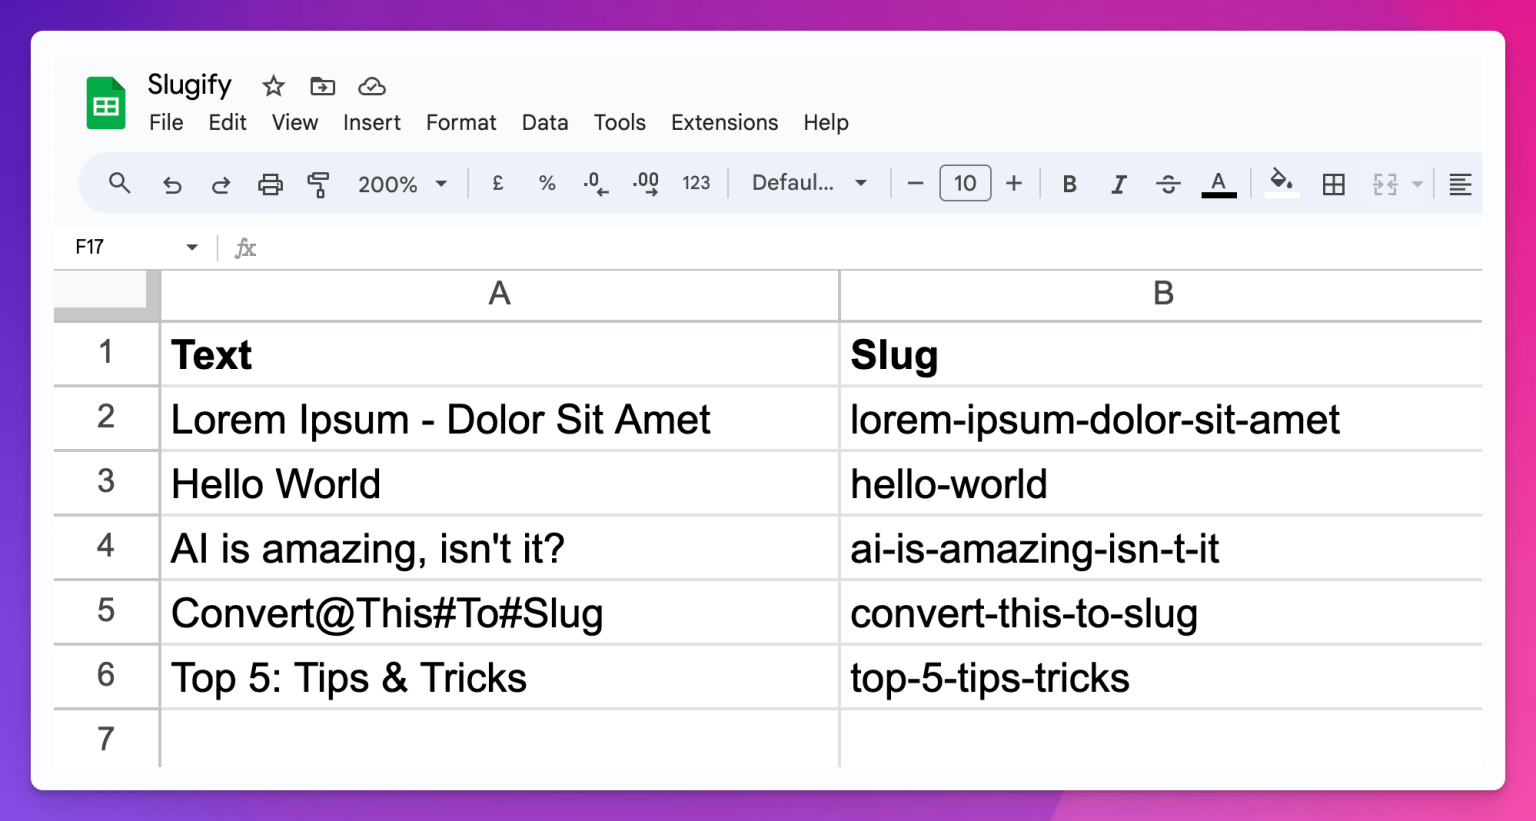The height and width of the screenshot is (821, 1536).
Task: Open the zoom level dropdown
Action: tap(403, 184)
